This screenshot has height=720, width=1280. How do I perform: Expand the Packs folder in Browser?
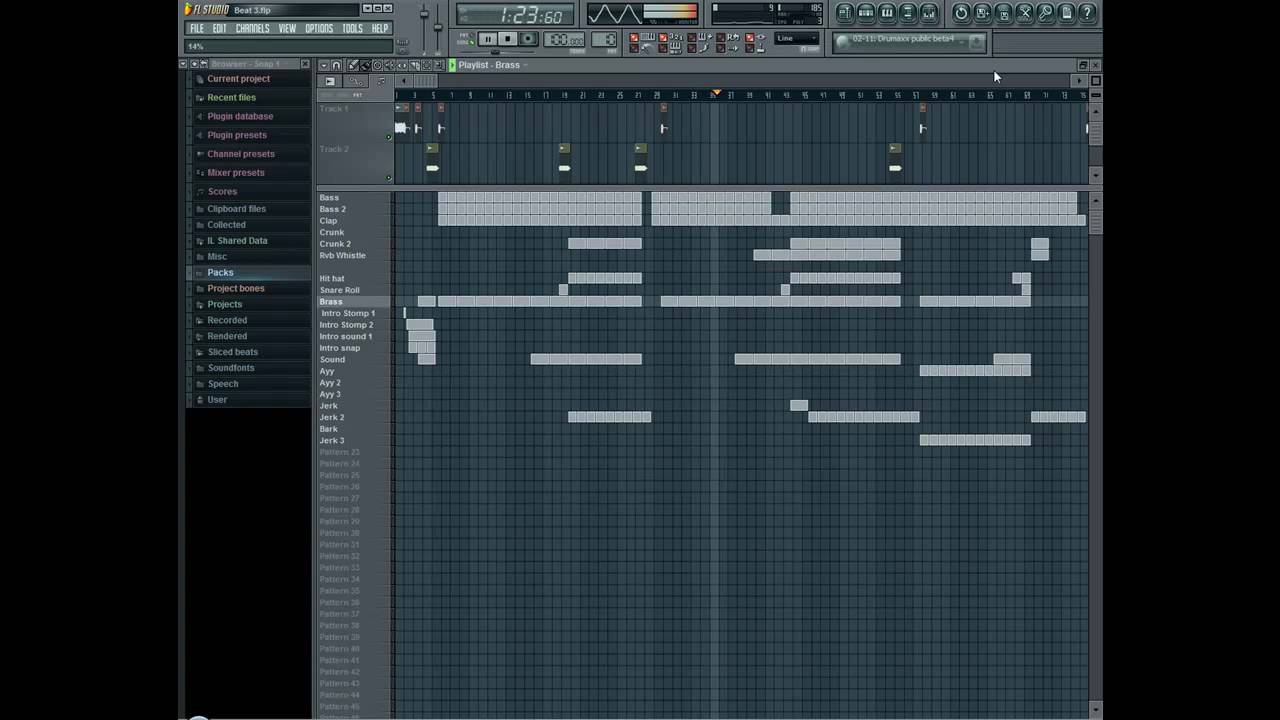point(220,273)
